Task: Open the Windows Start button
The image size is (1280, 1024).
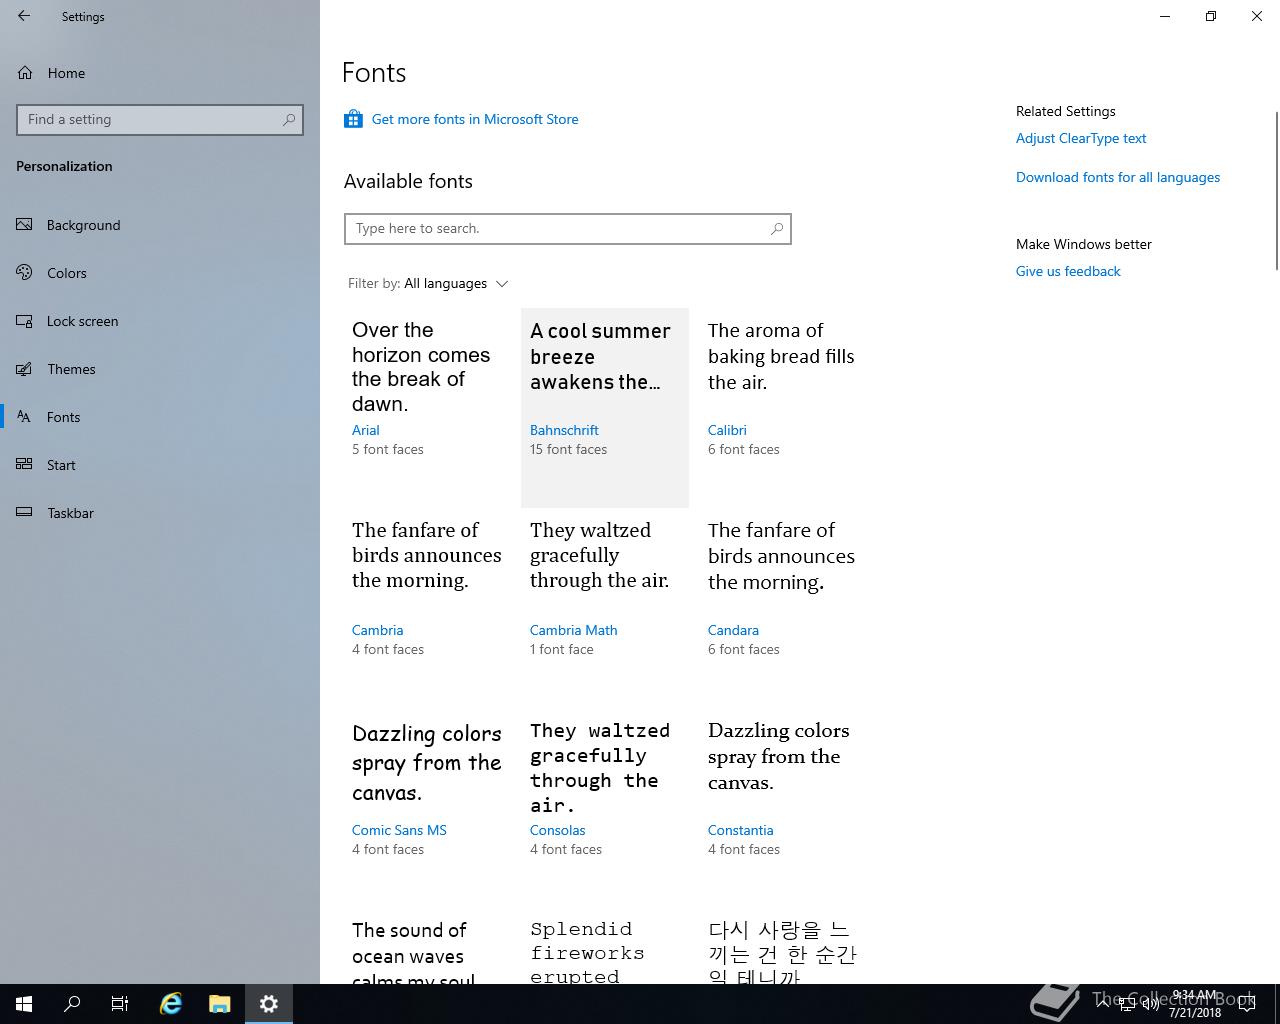Action: click(24, 1004)
